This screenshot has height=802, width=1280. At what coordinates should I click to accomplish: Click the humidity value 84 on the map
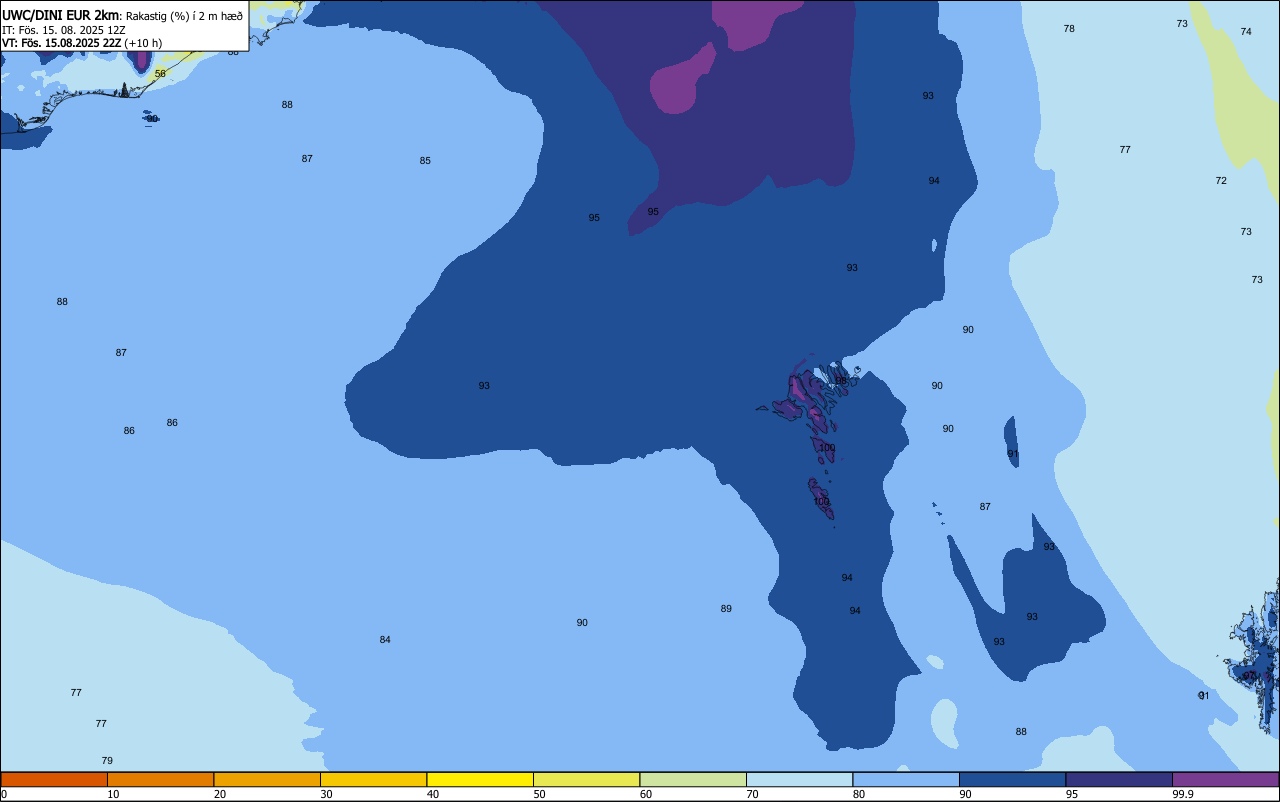[x=385, y=640]
